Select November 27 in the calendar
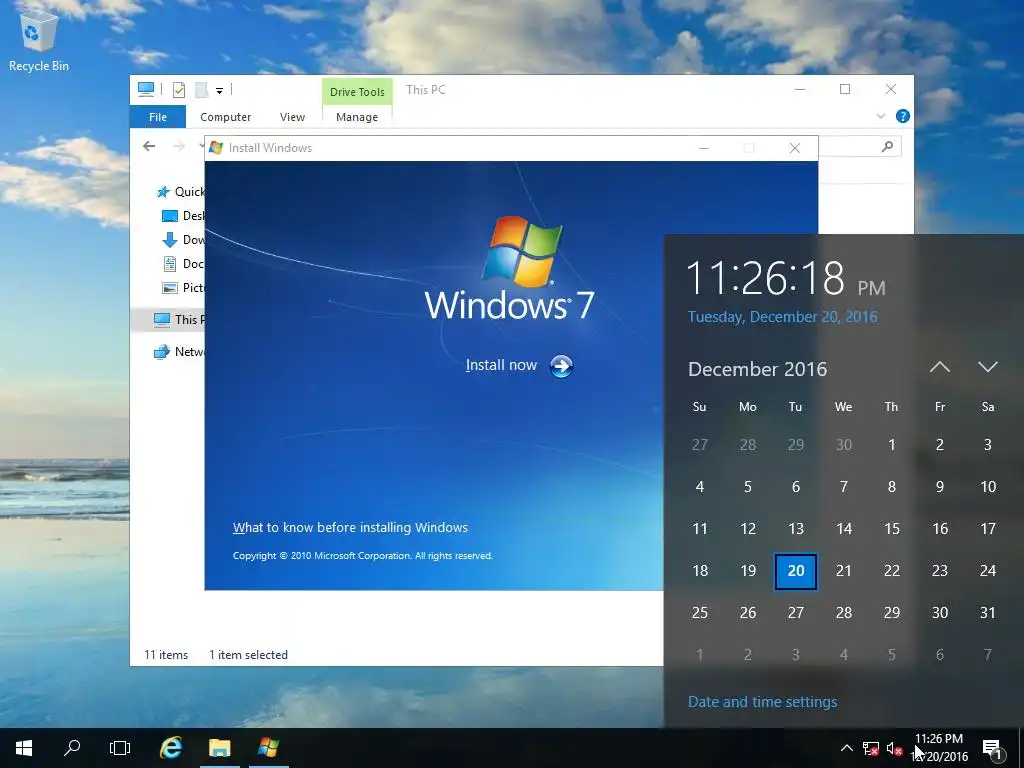Screen dimensions: 1024x768 (x=699, y=445)
